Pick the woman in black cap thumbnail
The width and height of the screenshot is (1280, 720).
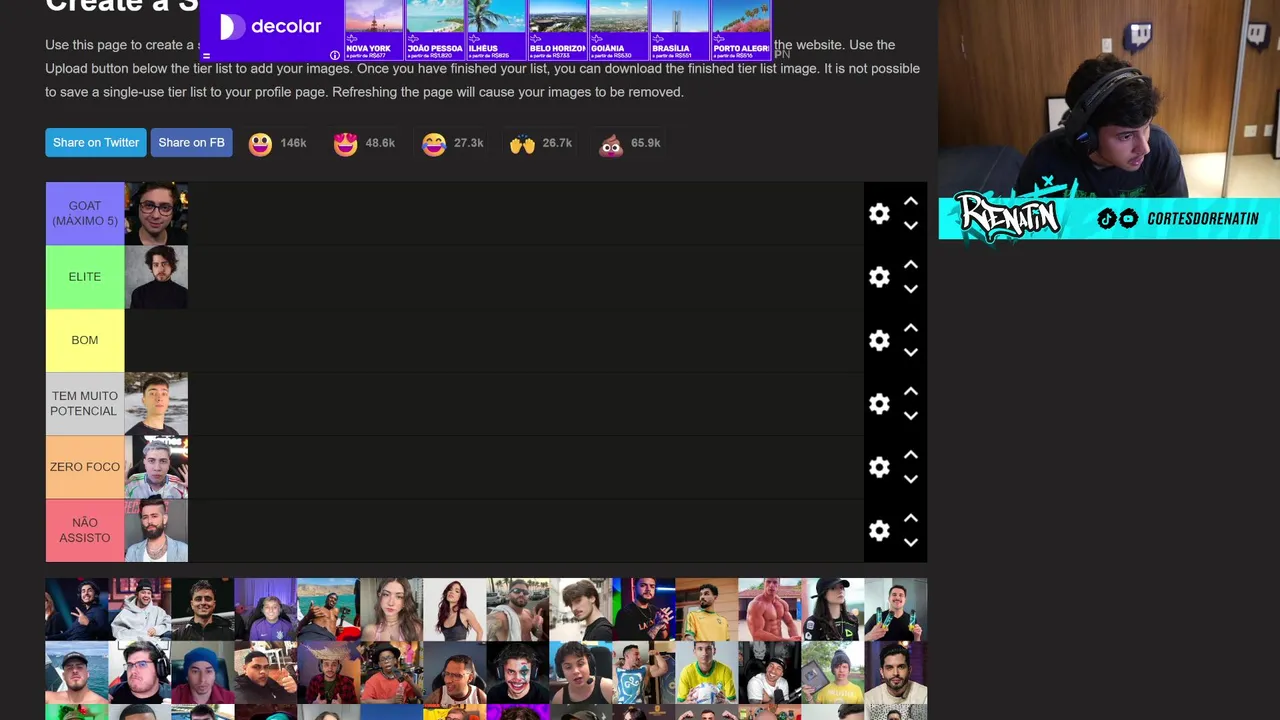(832, 609)
